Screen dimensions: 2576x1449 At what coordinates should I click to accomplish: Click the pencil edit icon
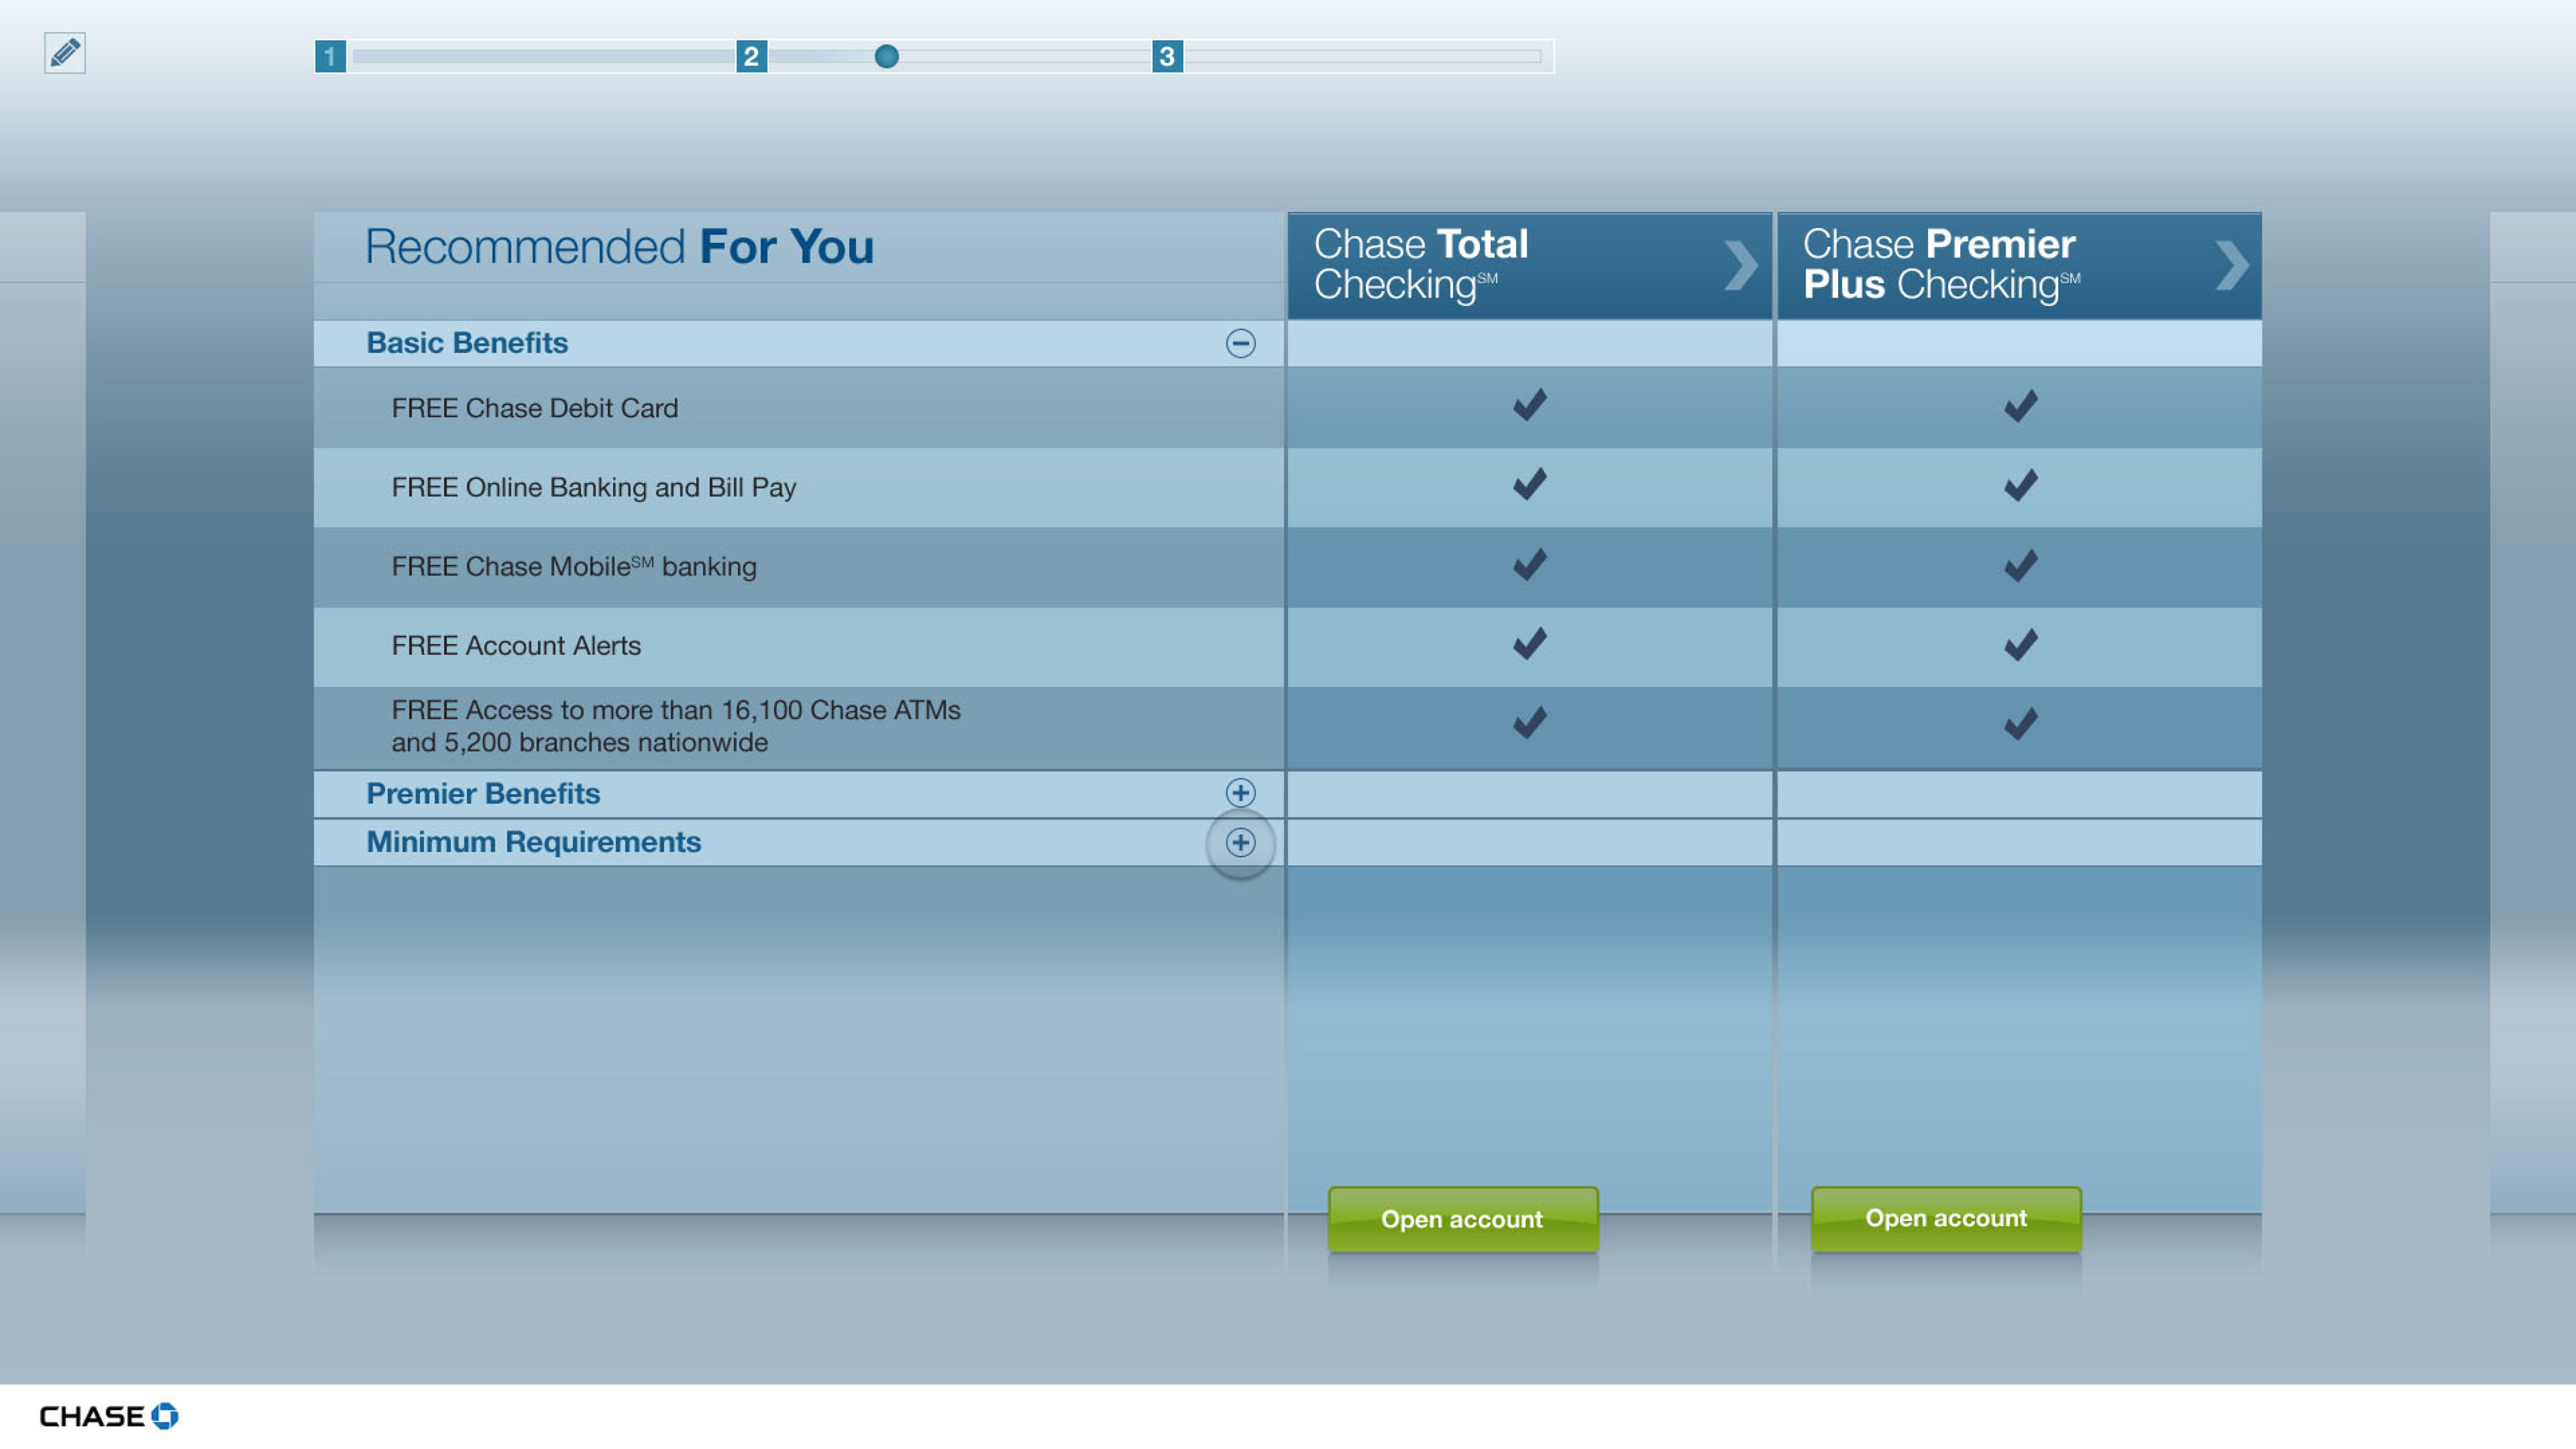click(65, 53)
